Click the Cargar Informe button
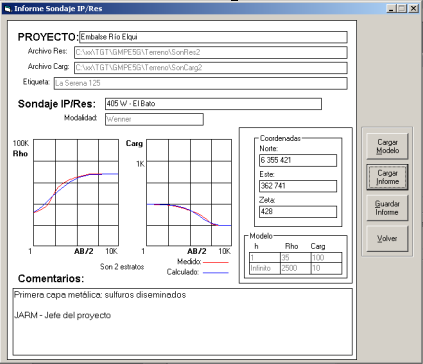Image resolution: width=423 pixels, height=364 pixels. click(x=387, y=177)
